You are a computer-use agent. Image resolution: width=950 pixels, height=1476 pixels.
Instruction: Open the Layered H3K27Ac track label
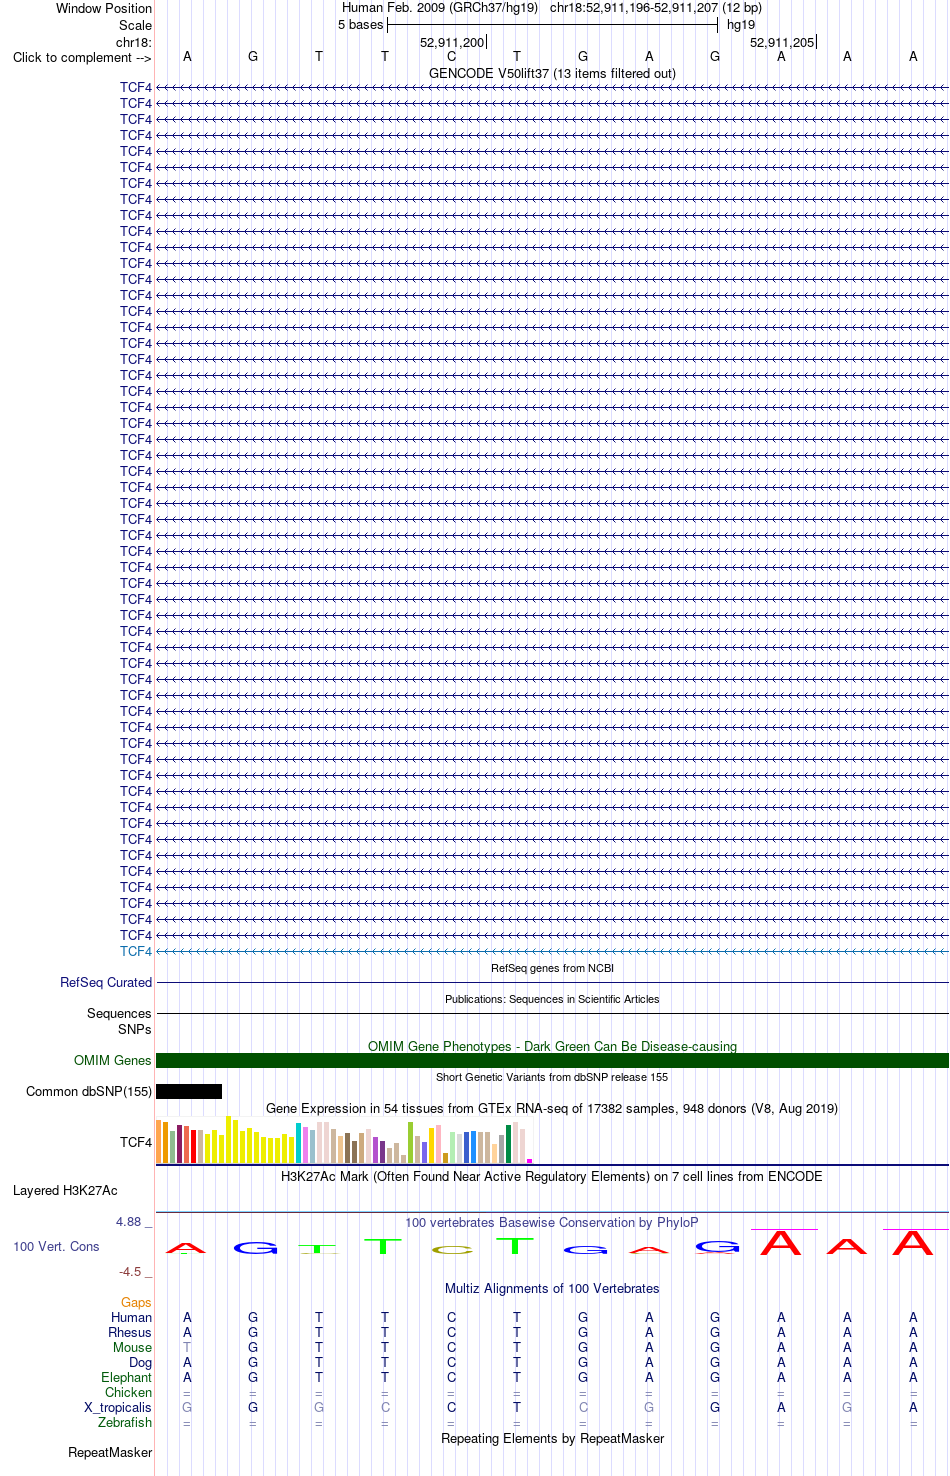(65, 1190)
